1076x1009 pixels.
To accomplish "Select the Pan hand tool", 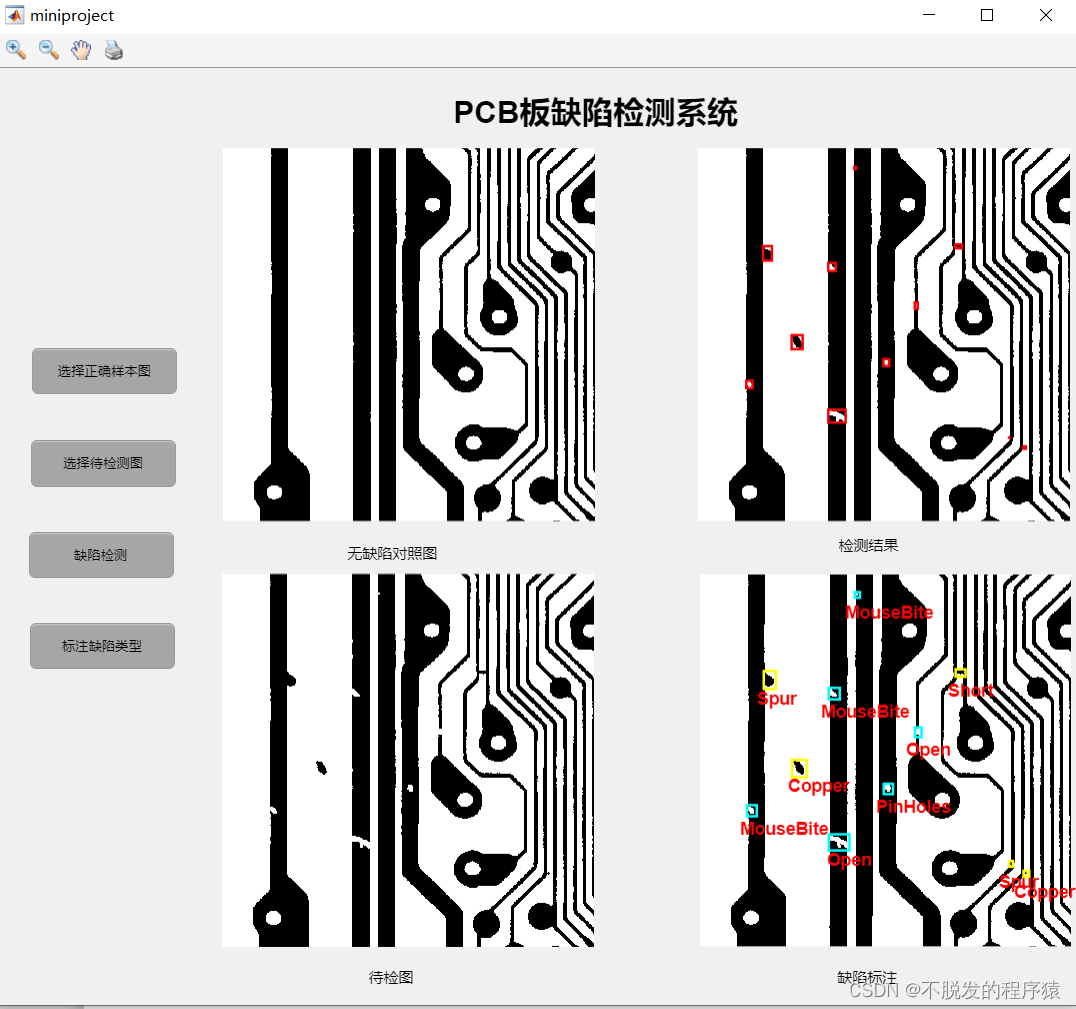I will [81, 49].
